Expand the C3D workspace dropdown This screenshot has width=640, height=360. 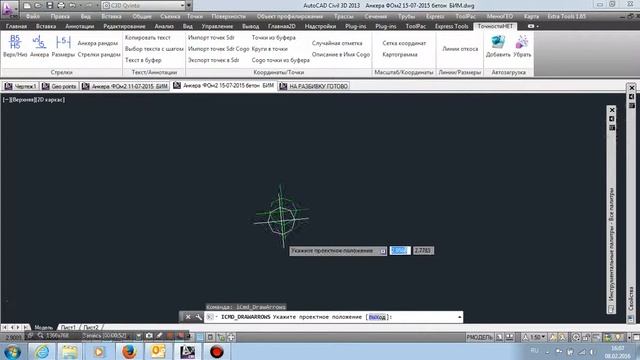[x=182, y=6]
